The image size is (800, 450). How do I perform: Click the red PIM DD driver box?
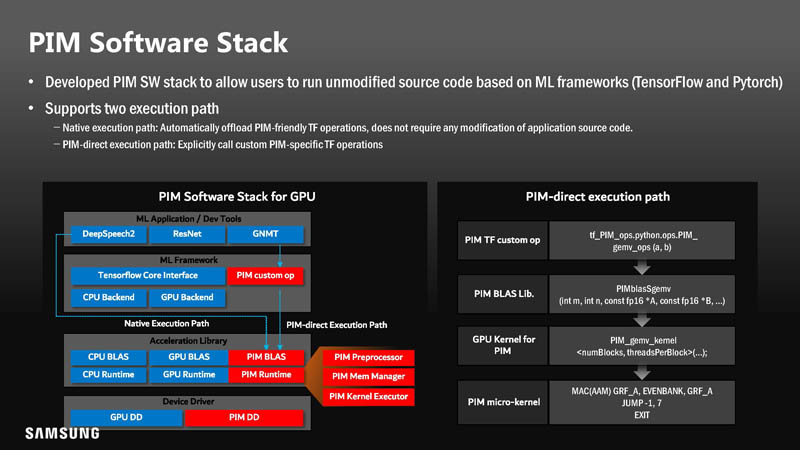coord(246,415)
